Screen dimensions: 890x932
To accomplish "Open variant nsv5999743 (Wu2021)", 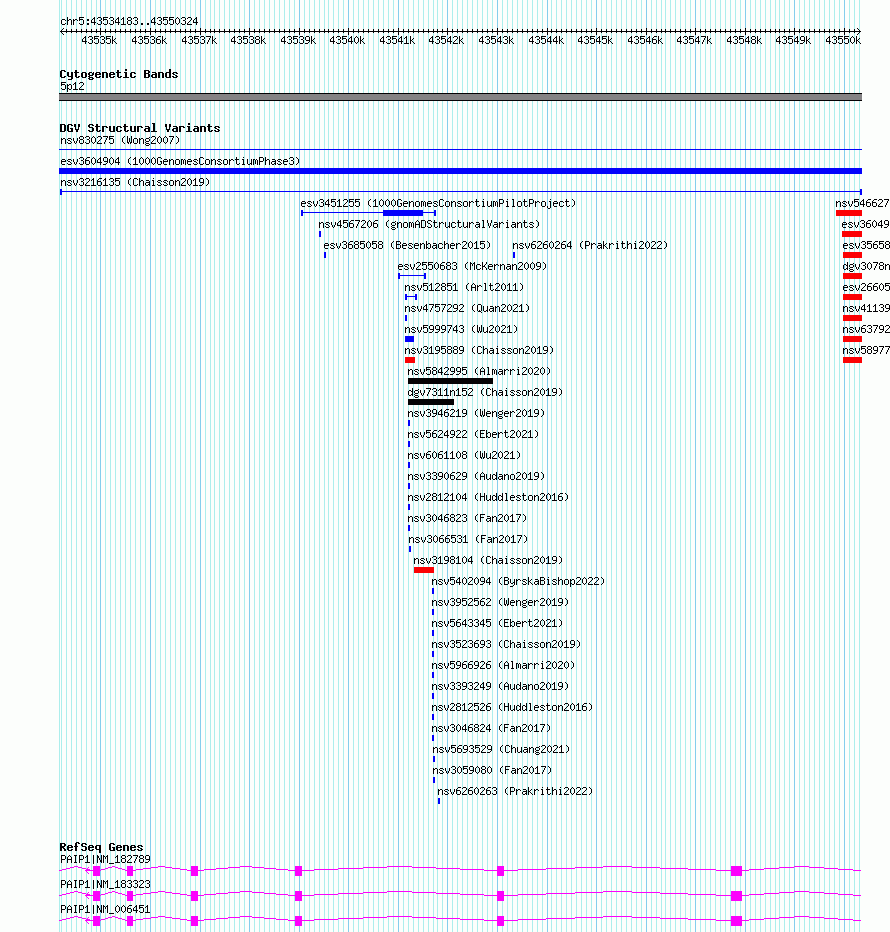I will point(461,329).
